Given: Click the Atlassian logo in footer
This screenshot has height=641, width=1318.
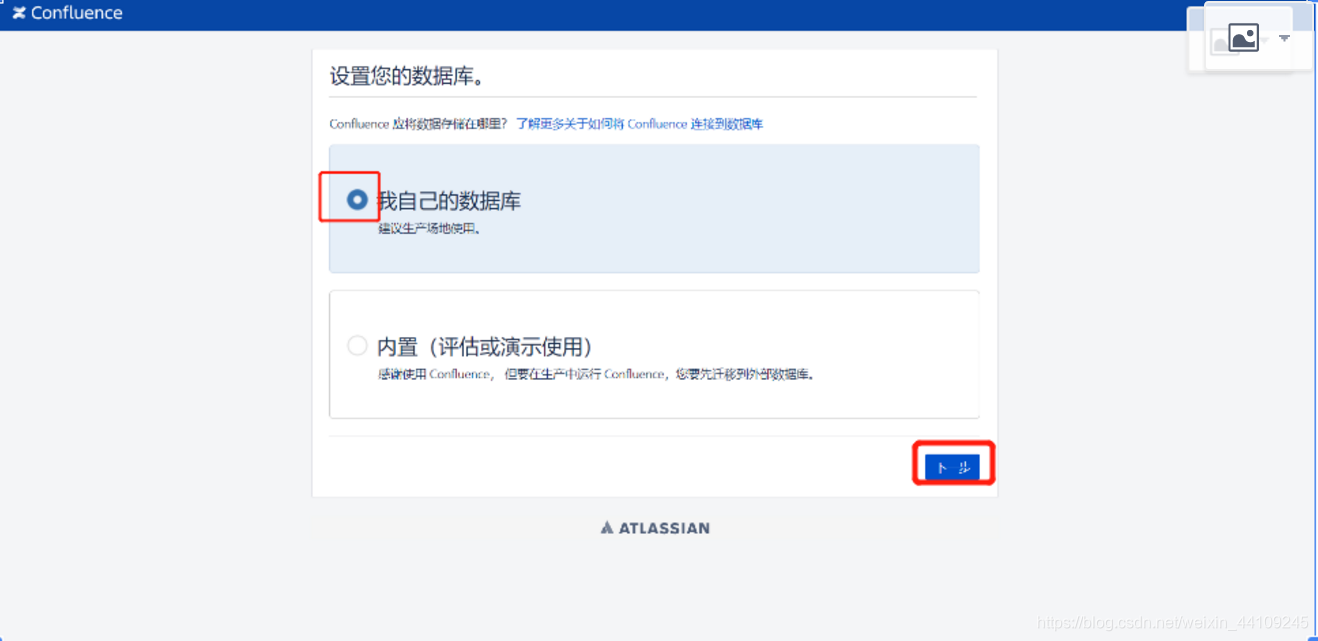Looking at the screenshot, I should tap(655, 528).
